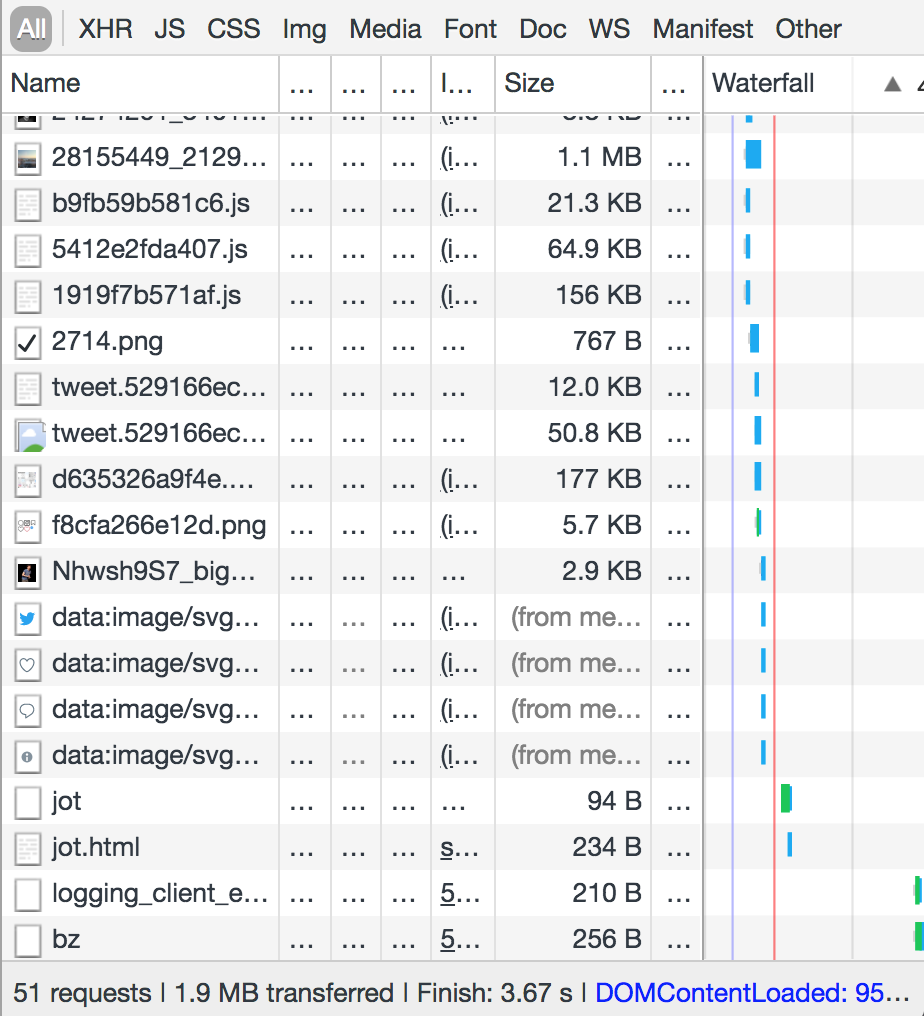Screen dimensions: 924x1016
Task: Select the logging_client_e request
Action: tap(159, 894)
